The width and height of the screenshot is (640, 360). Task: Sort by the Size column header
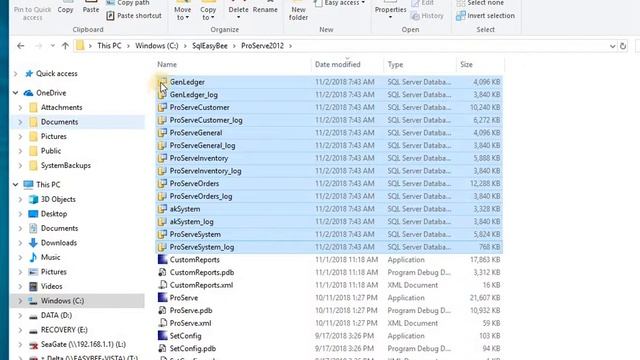click(x=466, y=64)
